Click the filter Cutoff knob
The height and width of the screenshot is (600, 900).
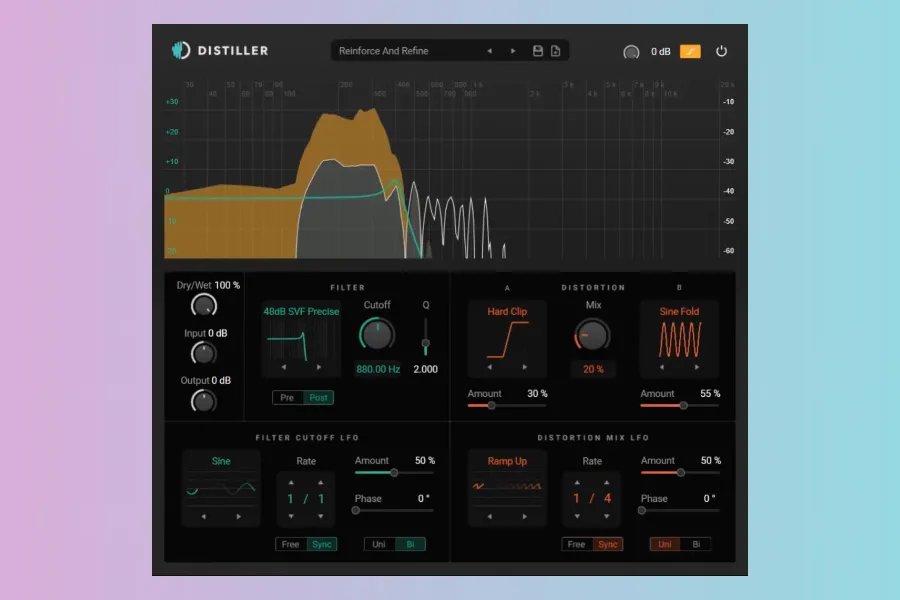click(x=377, y=335)
